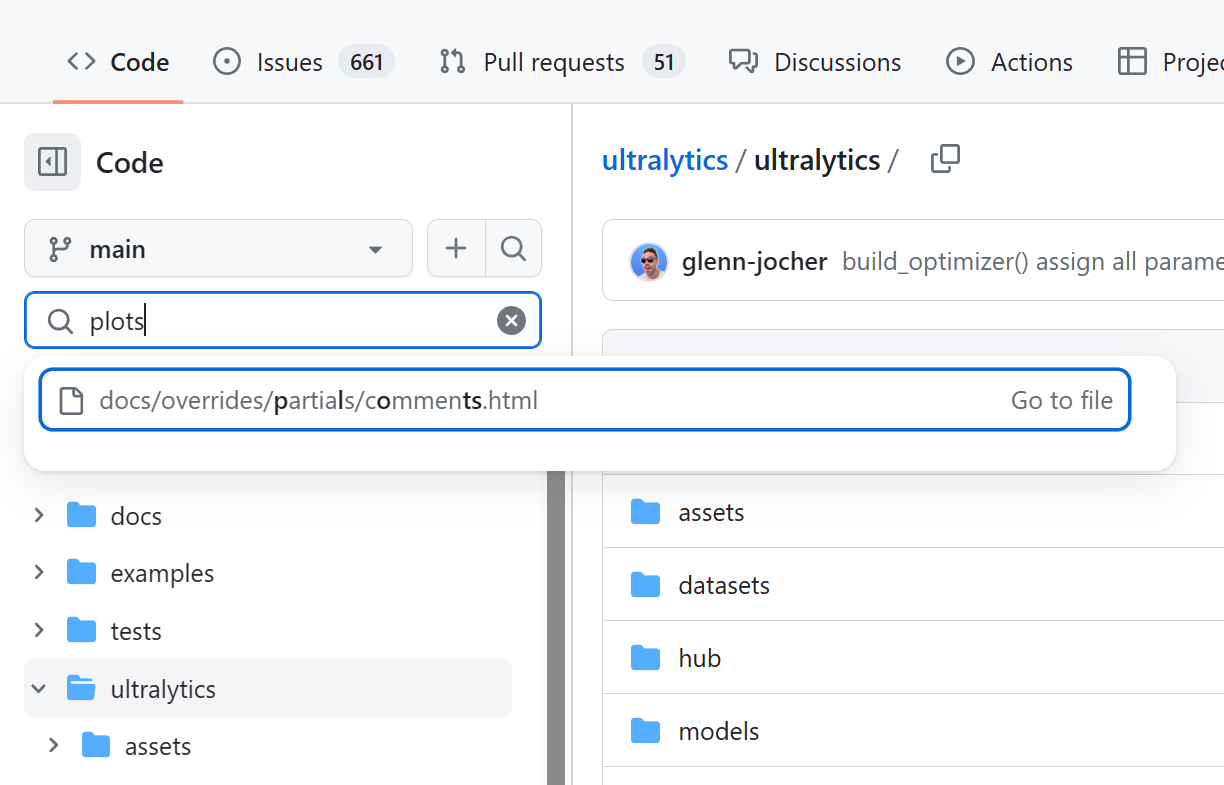Click the add file plus icon

coord(456,248)
